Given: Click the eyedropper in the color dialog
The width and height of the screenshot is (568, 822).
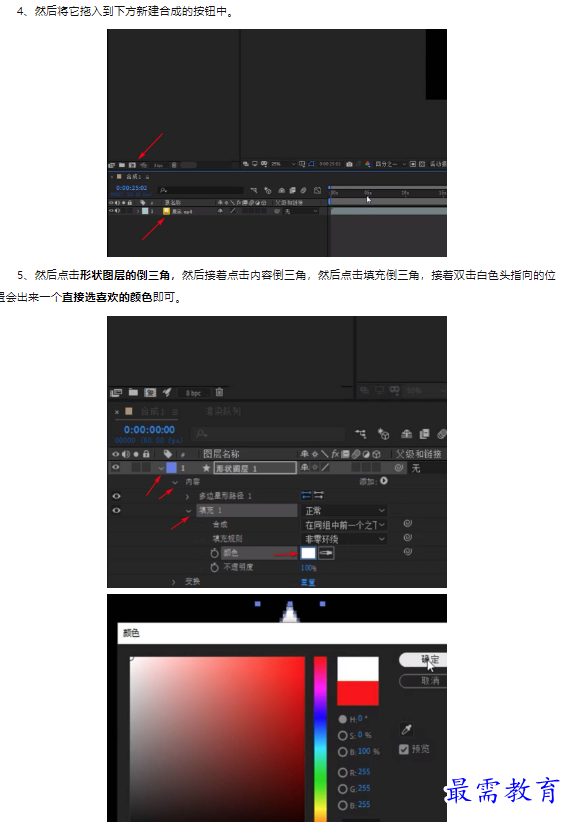Looking at the screenshot, I should tap(406, 729).
